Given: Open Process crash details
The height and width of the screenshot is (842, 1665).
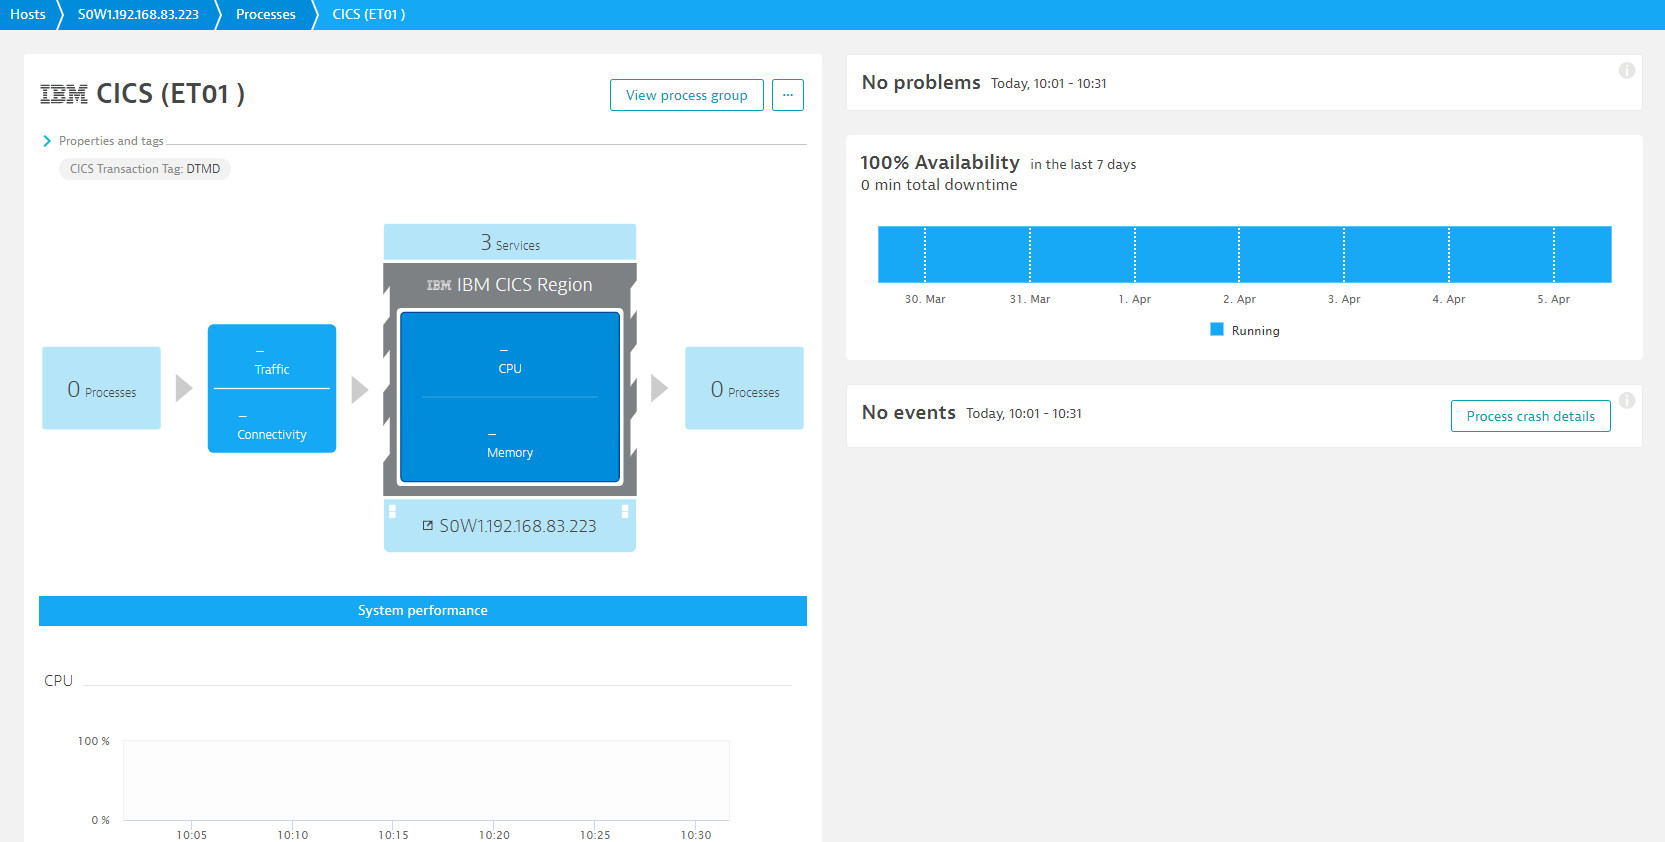Looking at the screenshot, I should pyautogui.click(x=1531, y=416).
